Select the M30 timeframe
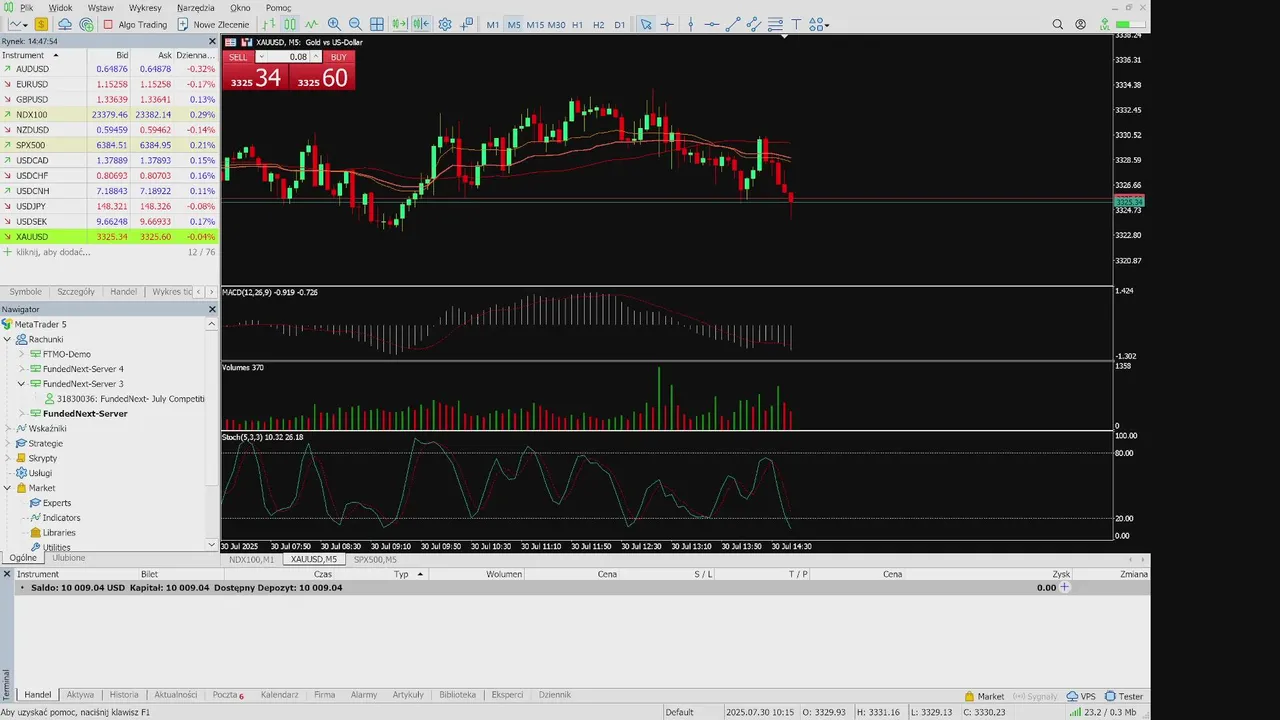The image size is (1280, 720). pos(556,25)
